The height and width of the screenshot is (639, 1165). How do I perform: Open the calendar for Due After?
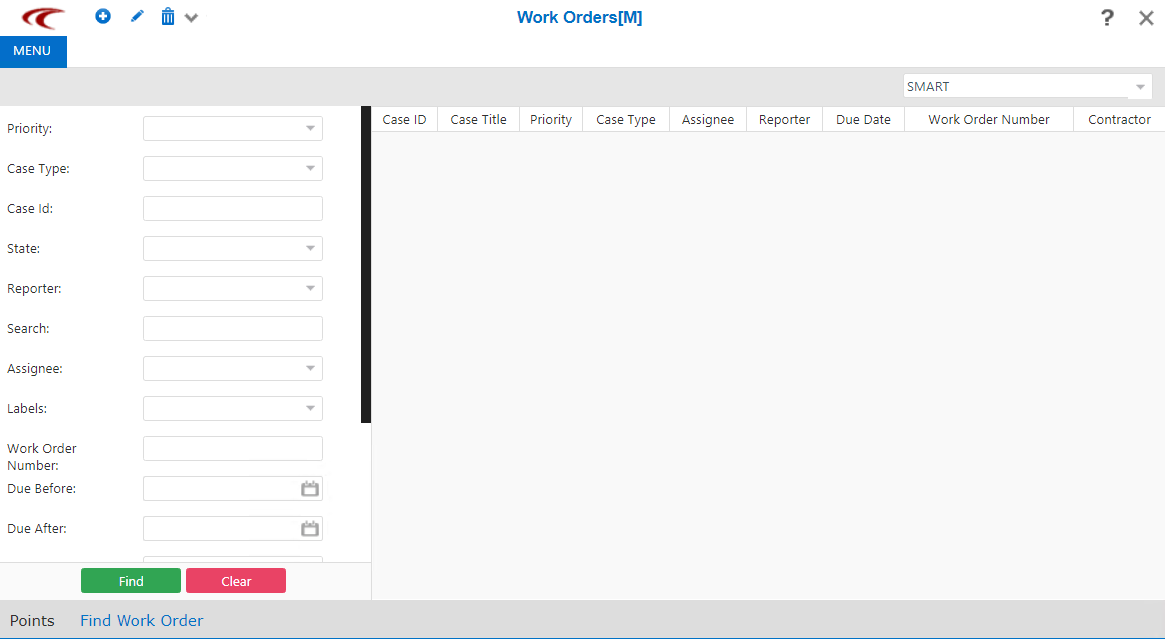(310, 528)
